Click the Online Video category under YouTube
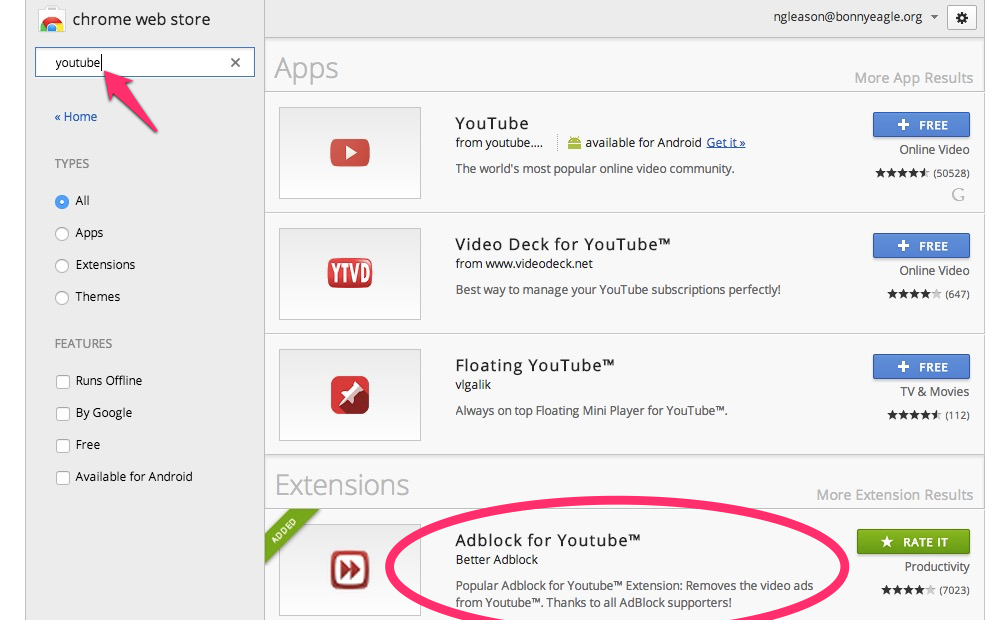1001x620 pixels. pyautogui.click(x=934, y=150)
